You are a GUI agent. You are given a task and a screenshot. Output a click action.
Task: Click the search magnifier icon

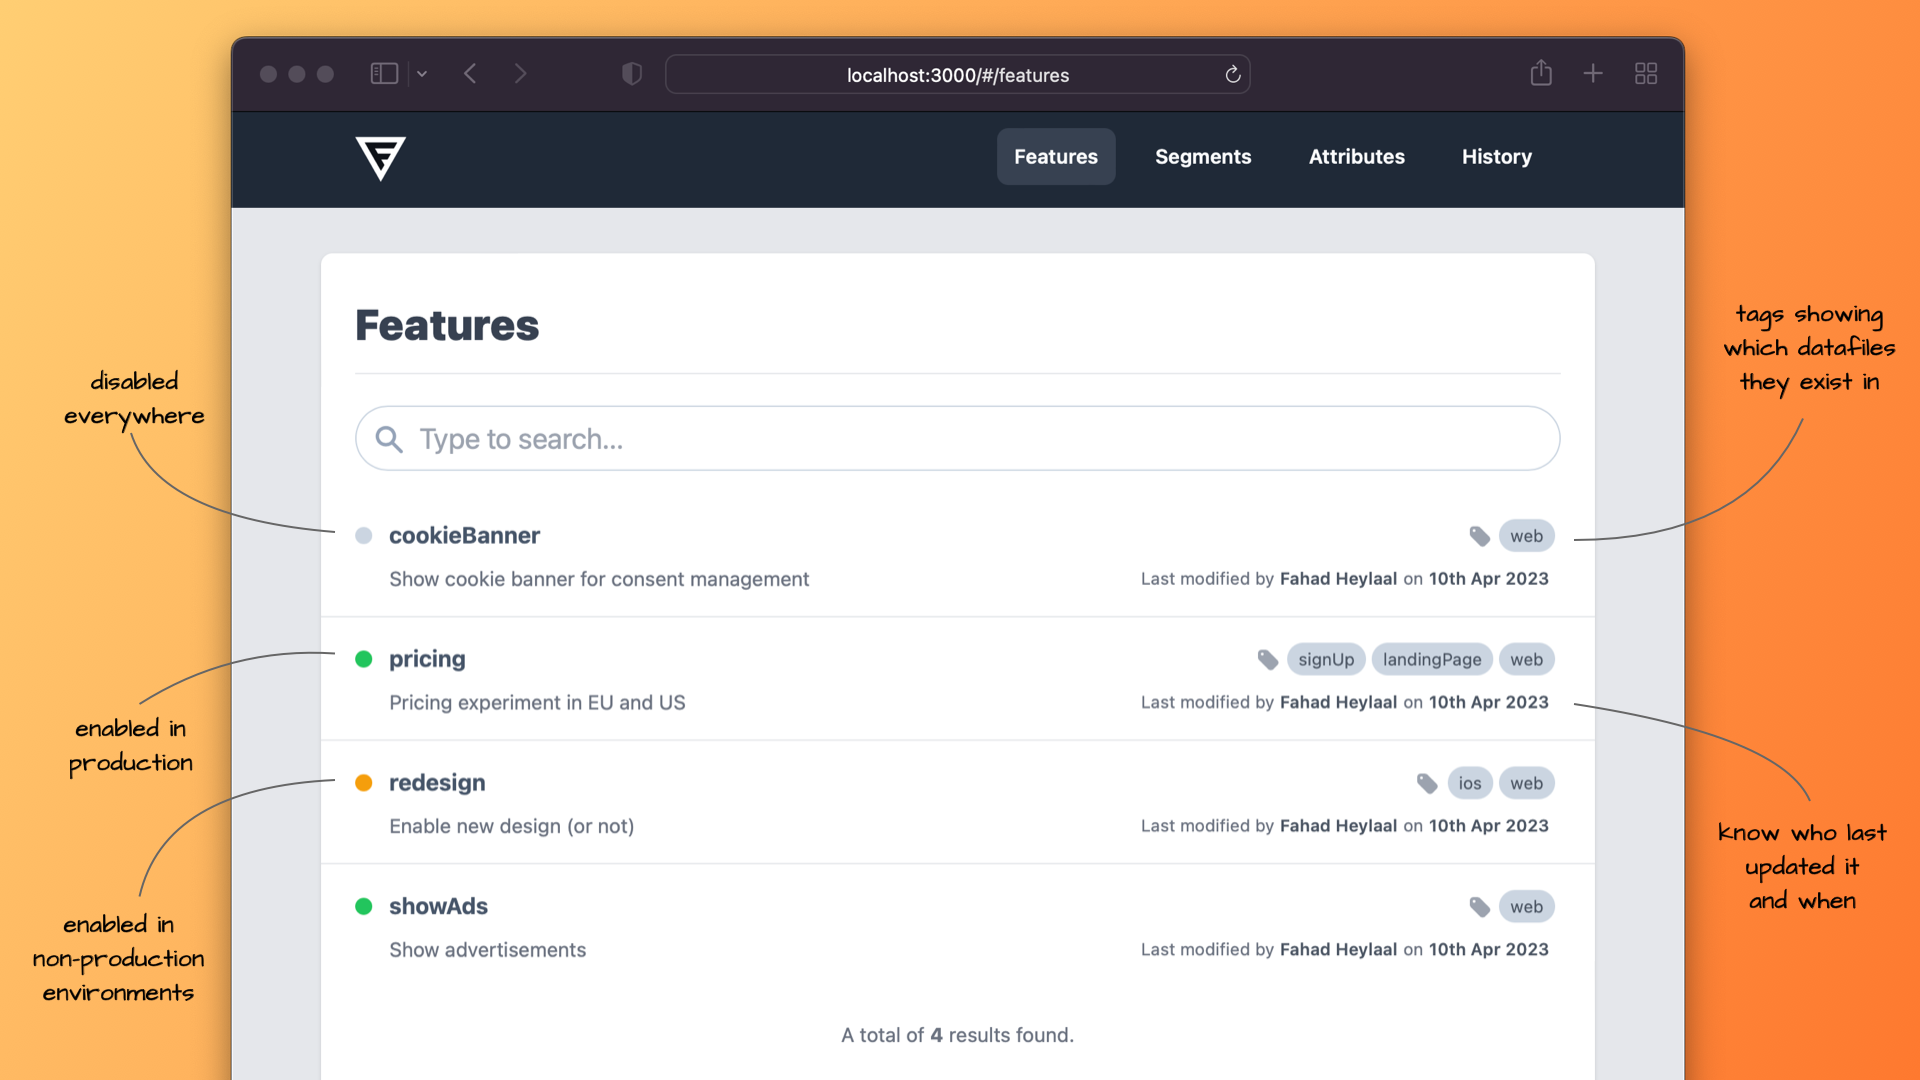[389, 439]
